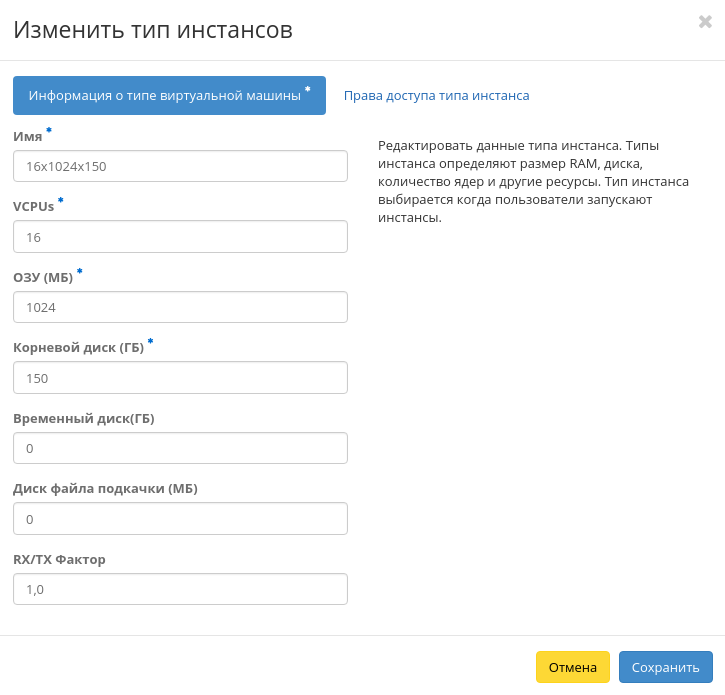Click the Корневой диск (ГБ) input field
This screenshot has height=695, width=725.
click(180, 378)
